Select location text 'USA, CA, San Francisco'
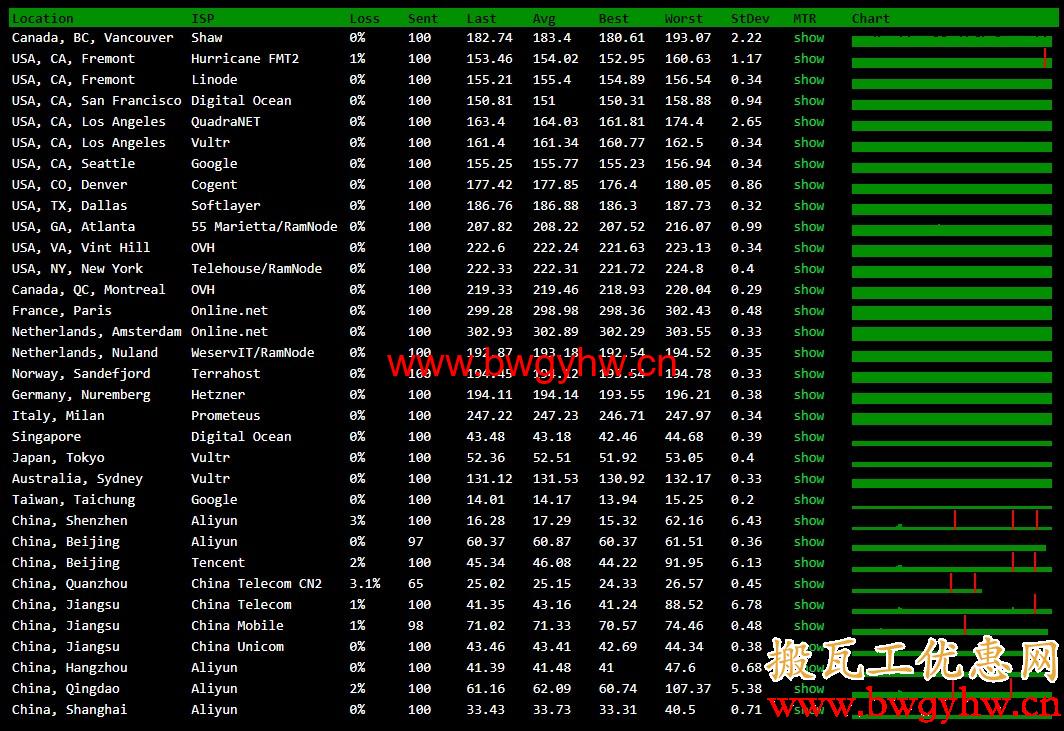 96,101
